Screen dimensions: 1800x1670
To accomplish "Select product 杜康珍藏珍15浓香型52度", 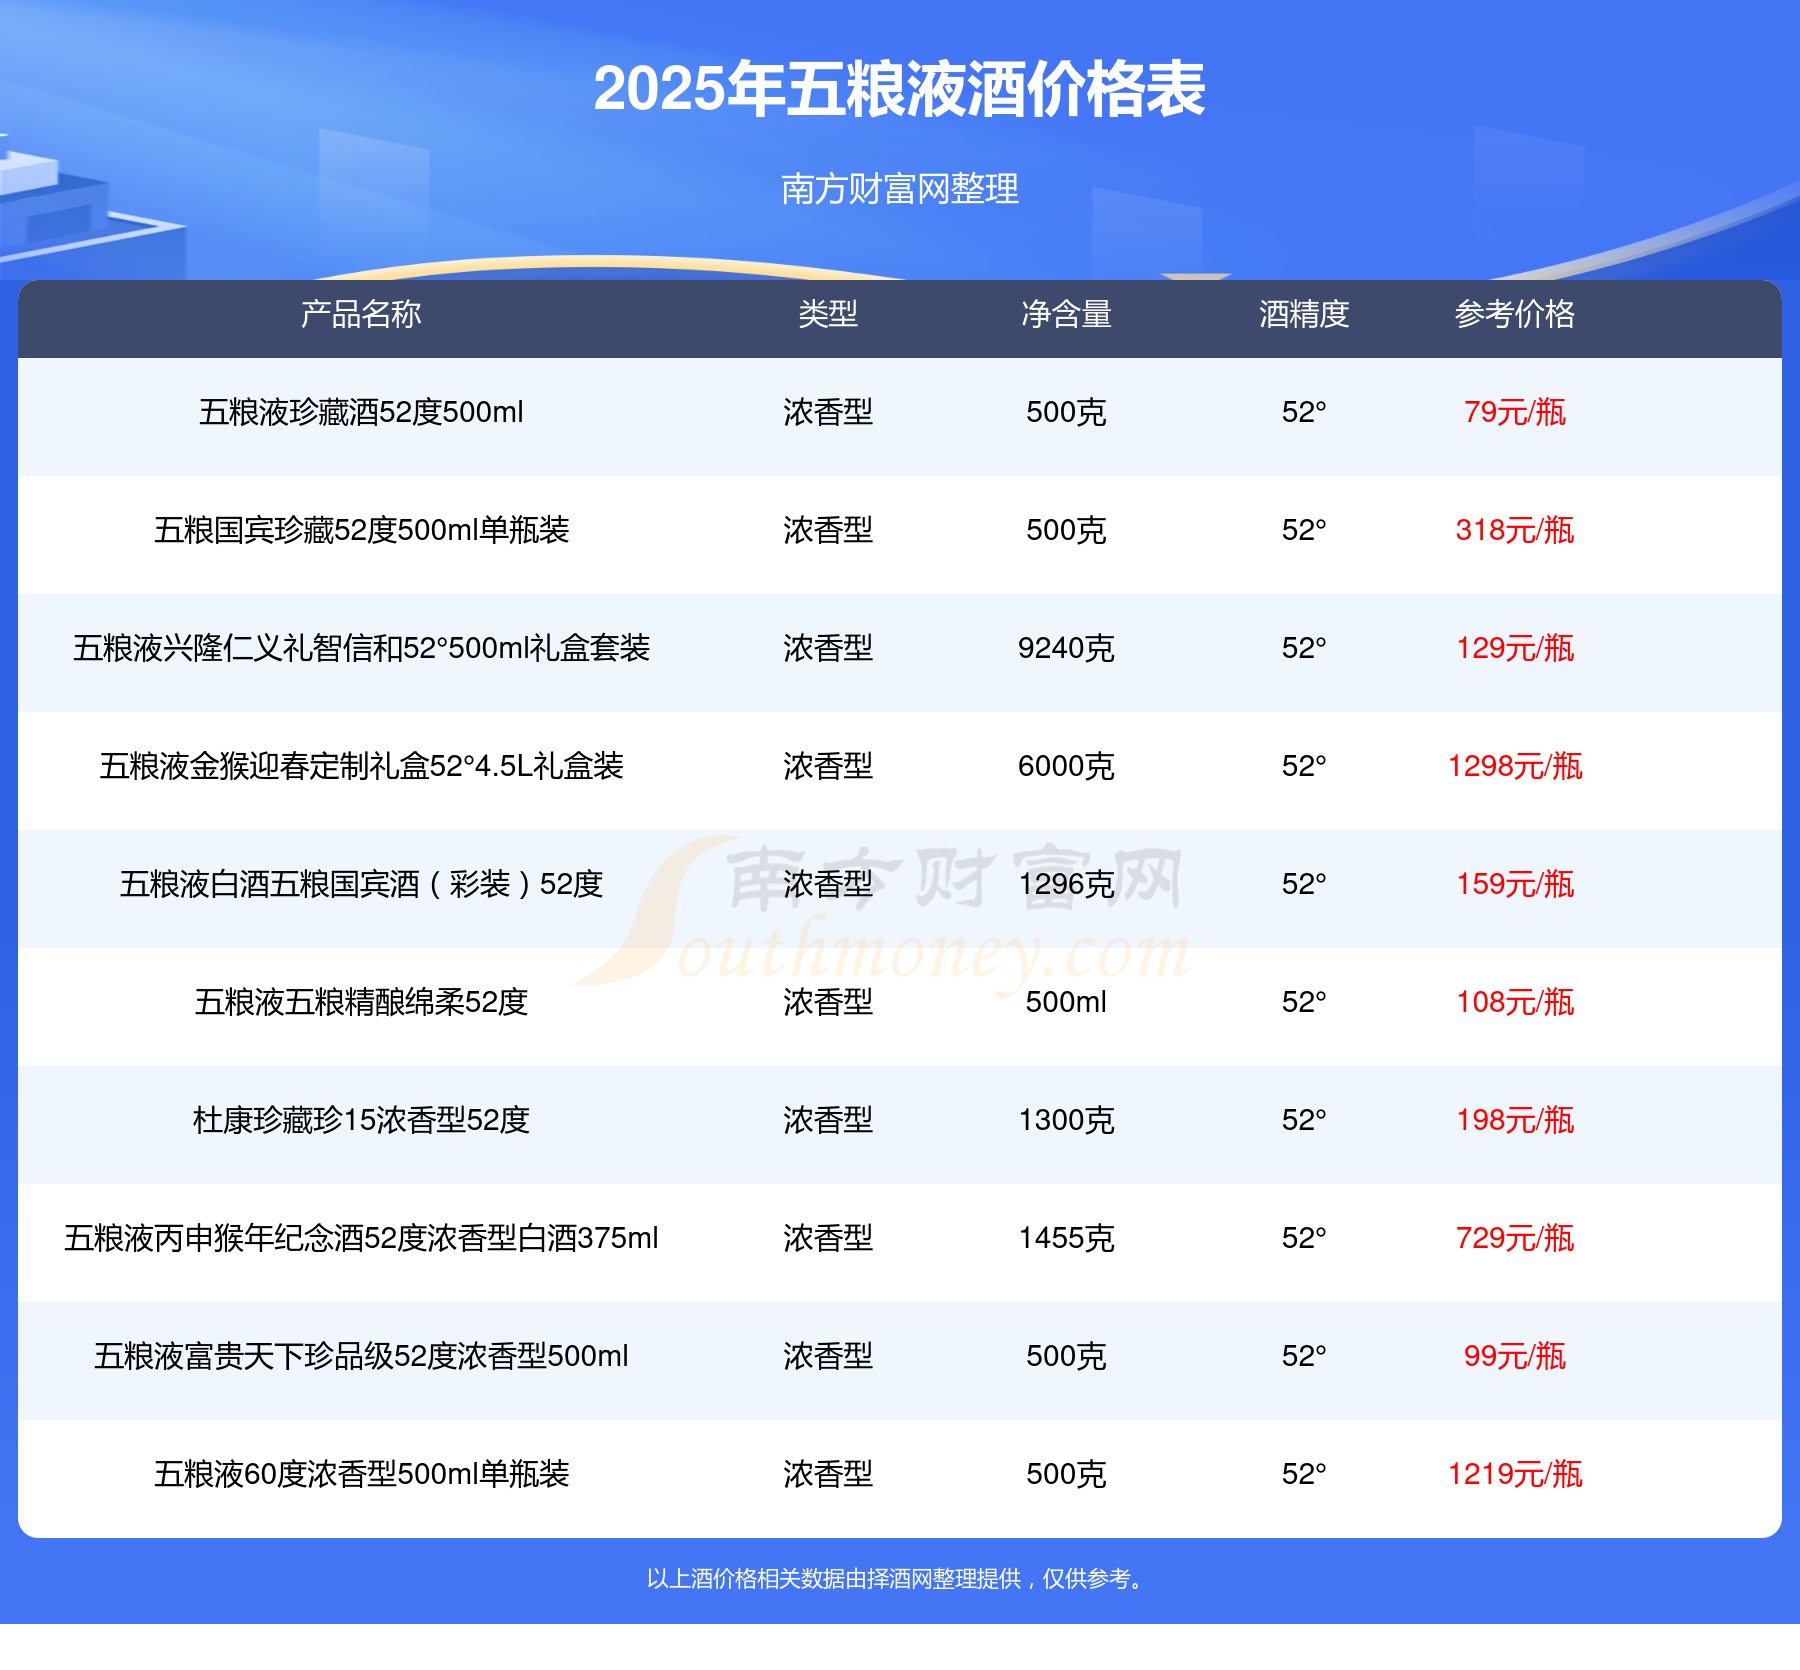I will pyautogui.click(x=361, y=1120).
